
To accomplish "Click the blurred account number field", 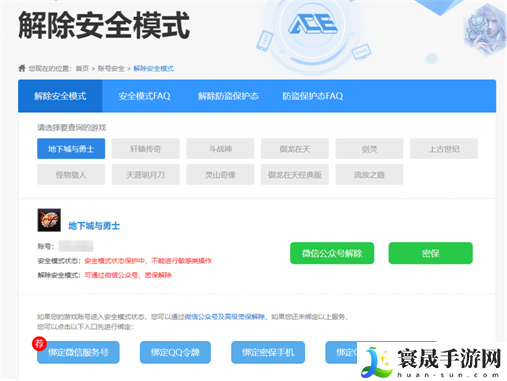I will [x=76, y=246].
